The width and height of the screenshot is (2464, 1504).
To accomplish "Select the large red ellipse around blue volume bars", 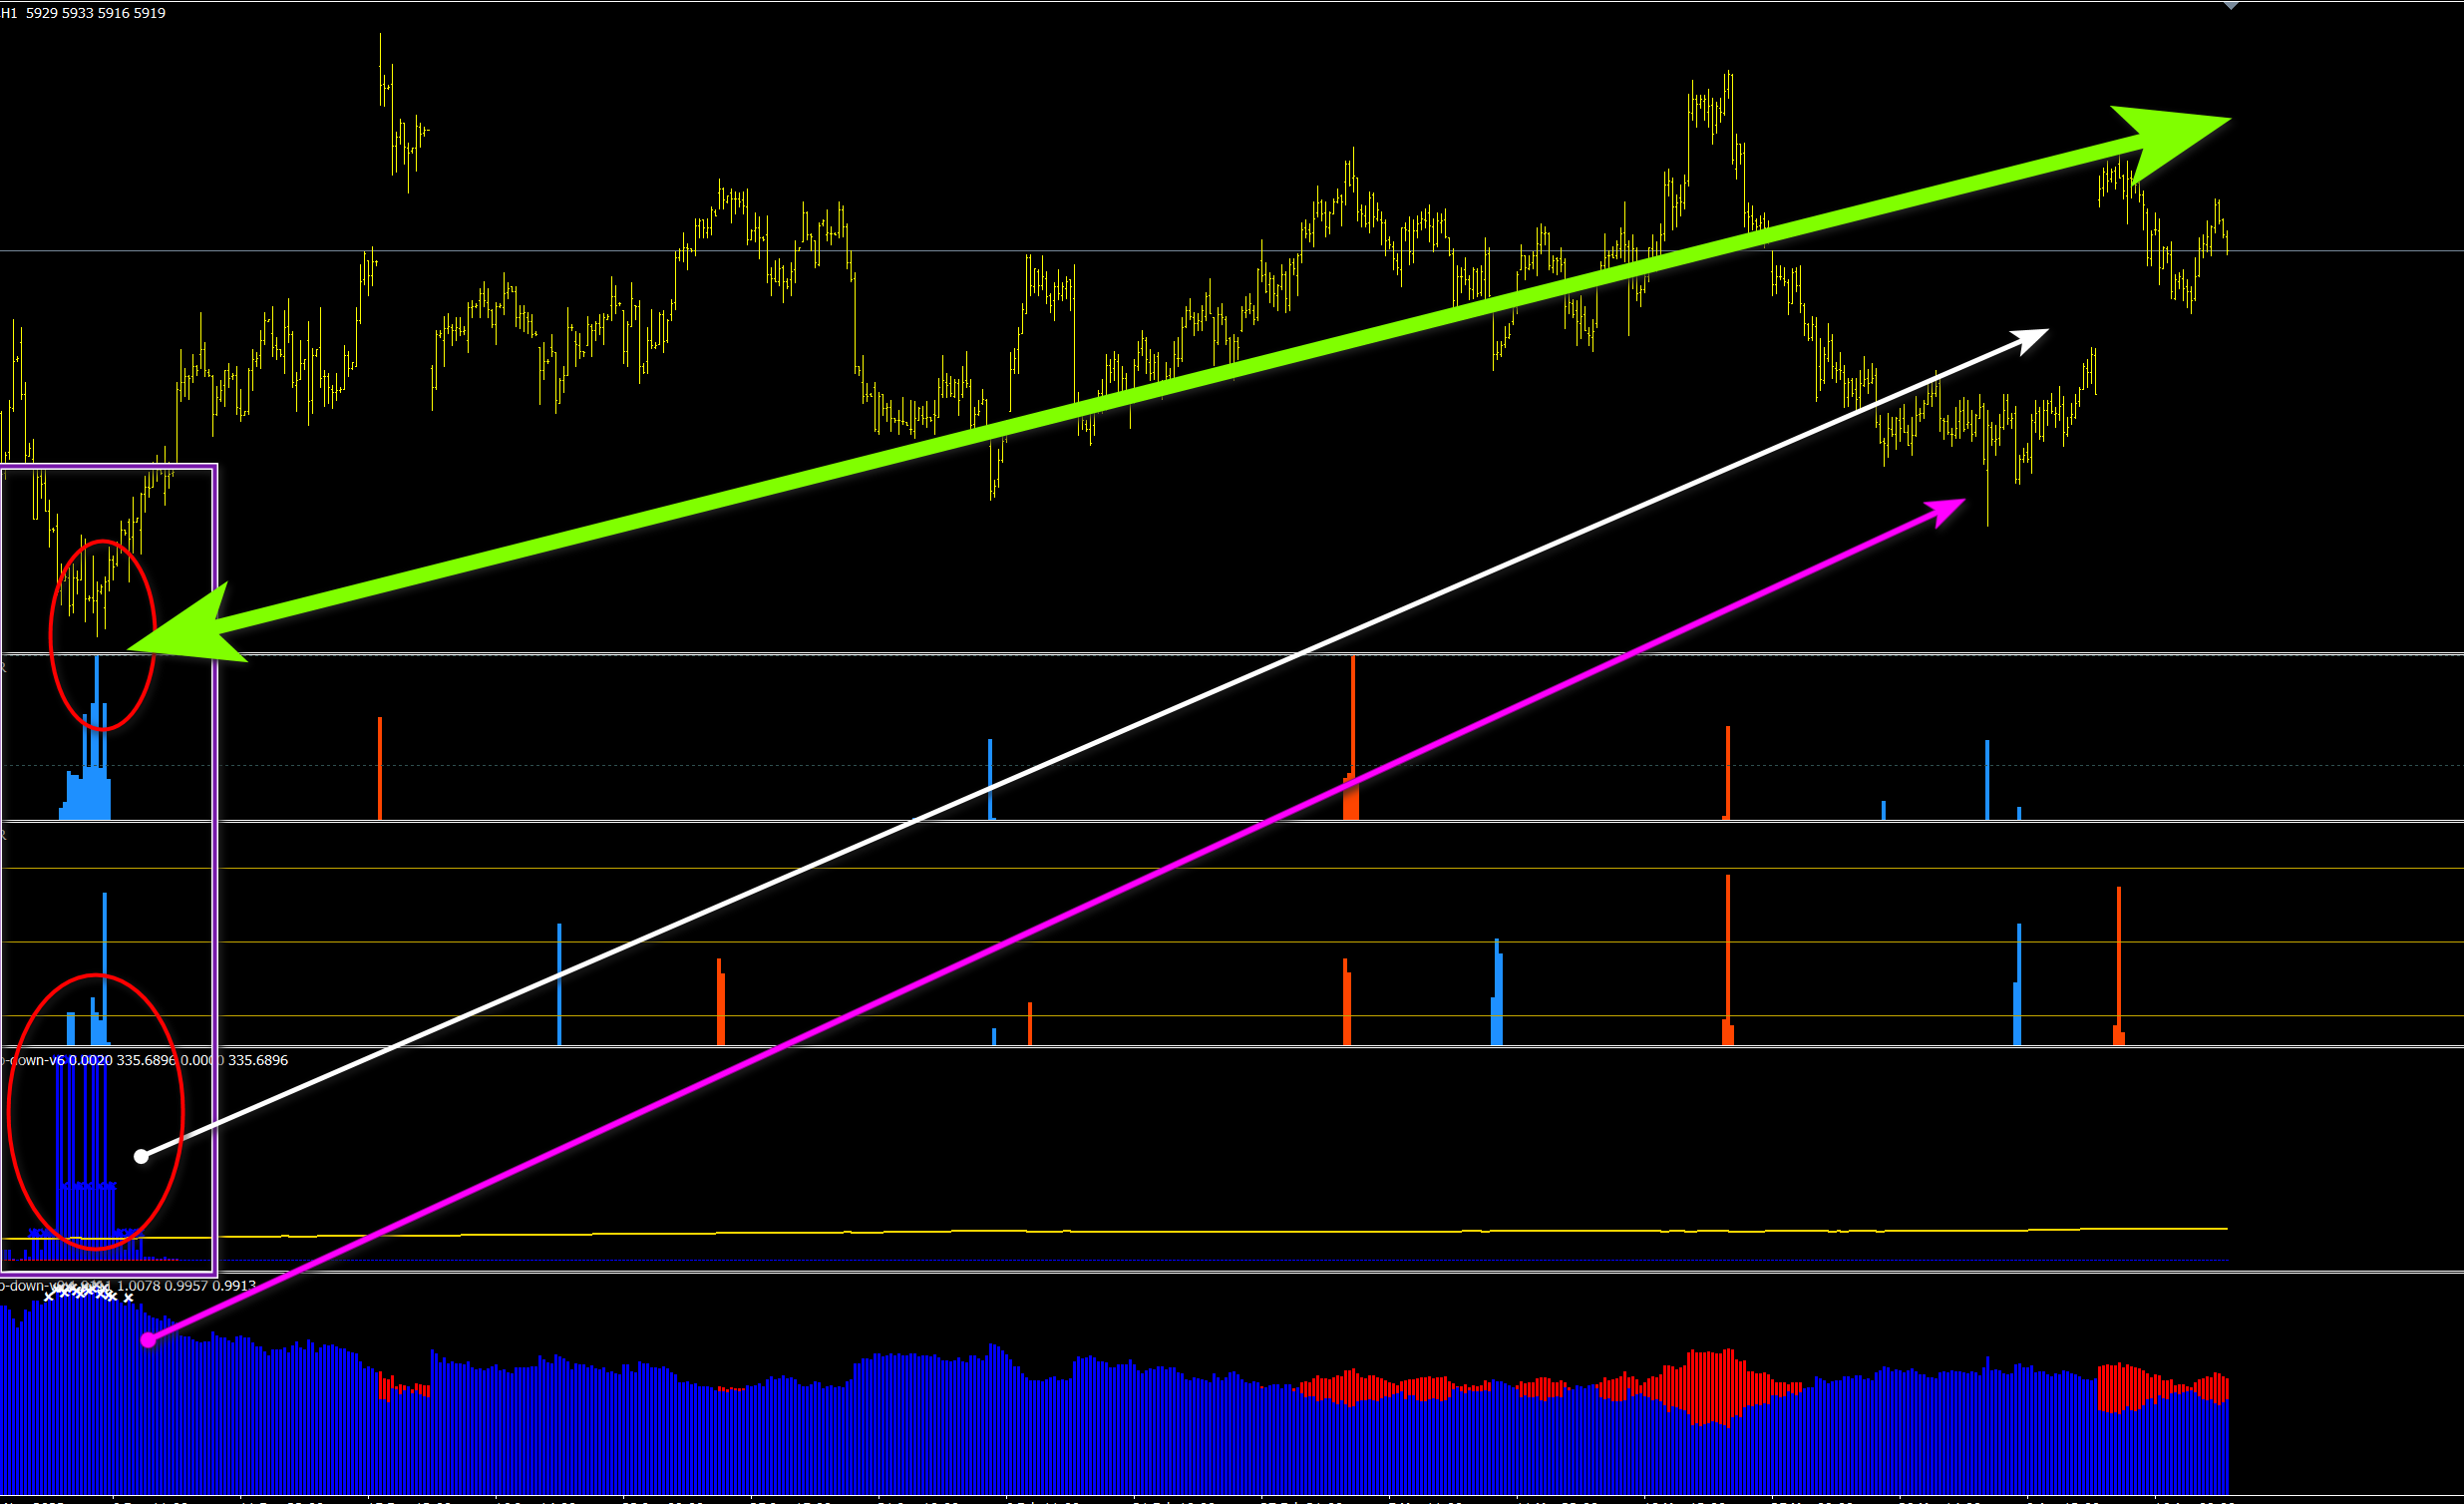I will pyautogui.click(x=95, y=1112).
